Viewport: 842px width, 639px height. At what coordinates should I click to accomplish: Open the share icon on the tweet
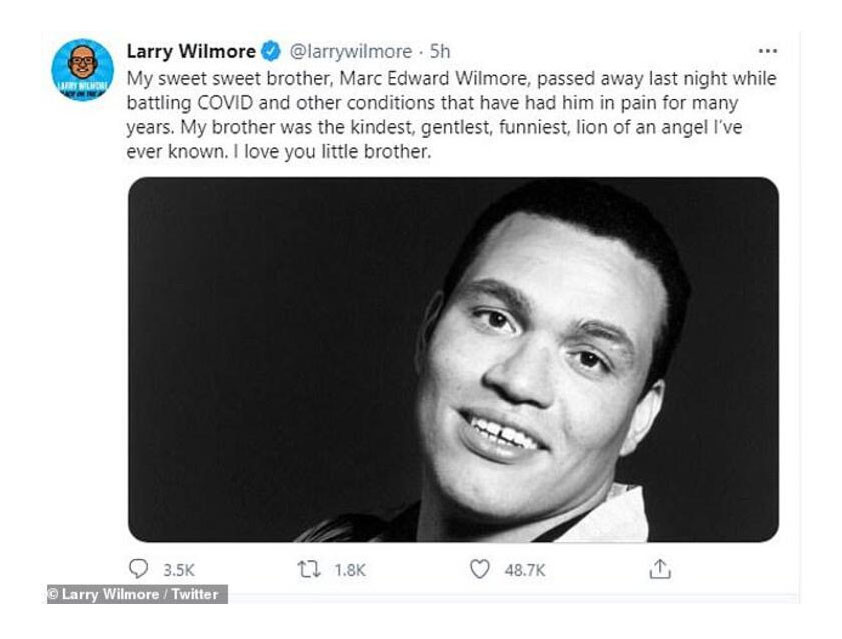click(x=659, y=568)
